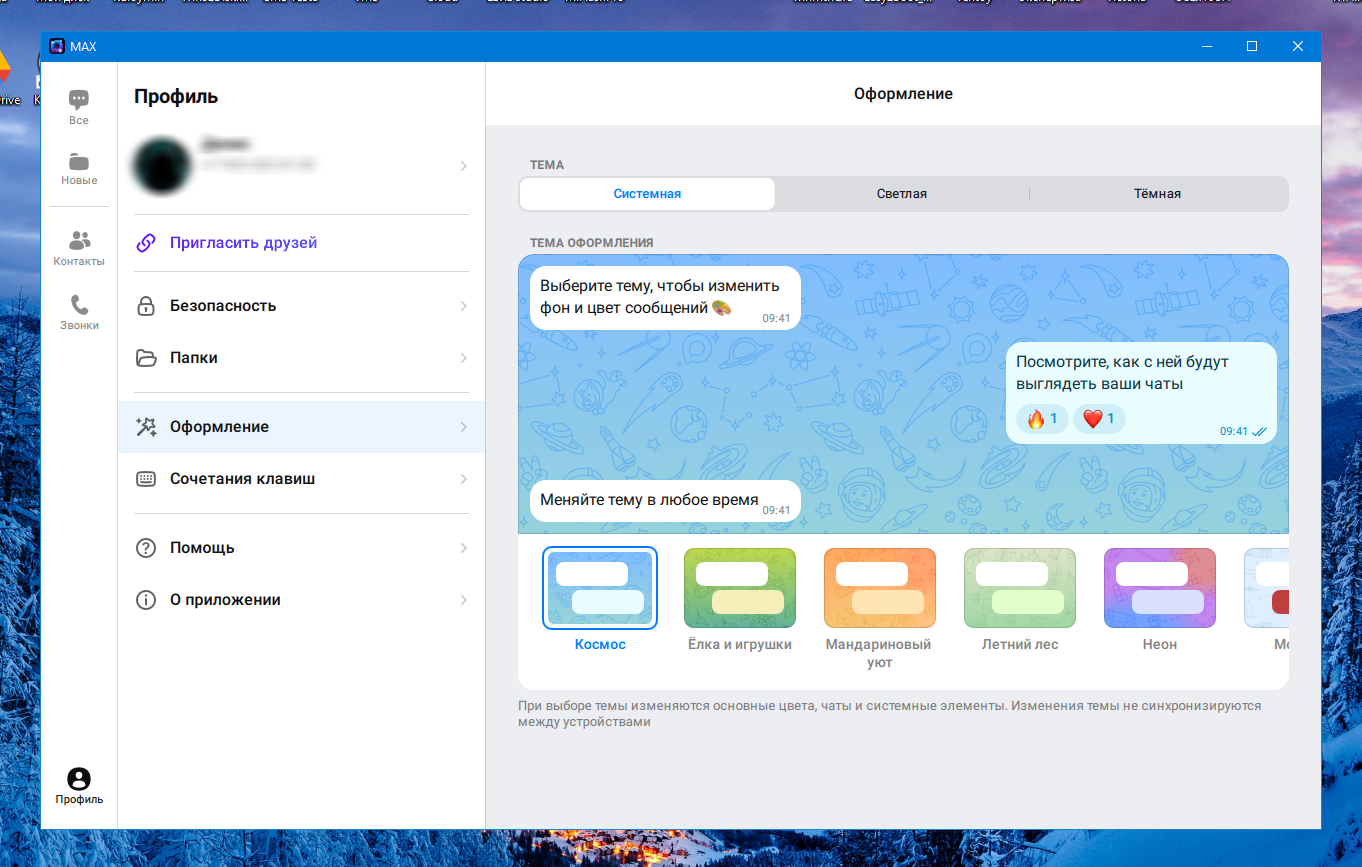This screenshot has height=867, width=1362.
Task: Click the chevron next to О приложении
Action: (x=463, y=600)
